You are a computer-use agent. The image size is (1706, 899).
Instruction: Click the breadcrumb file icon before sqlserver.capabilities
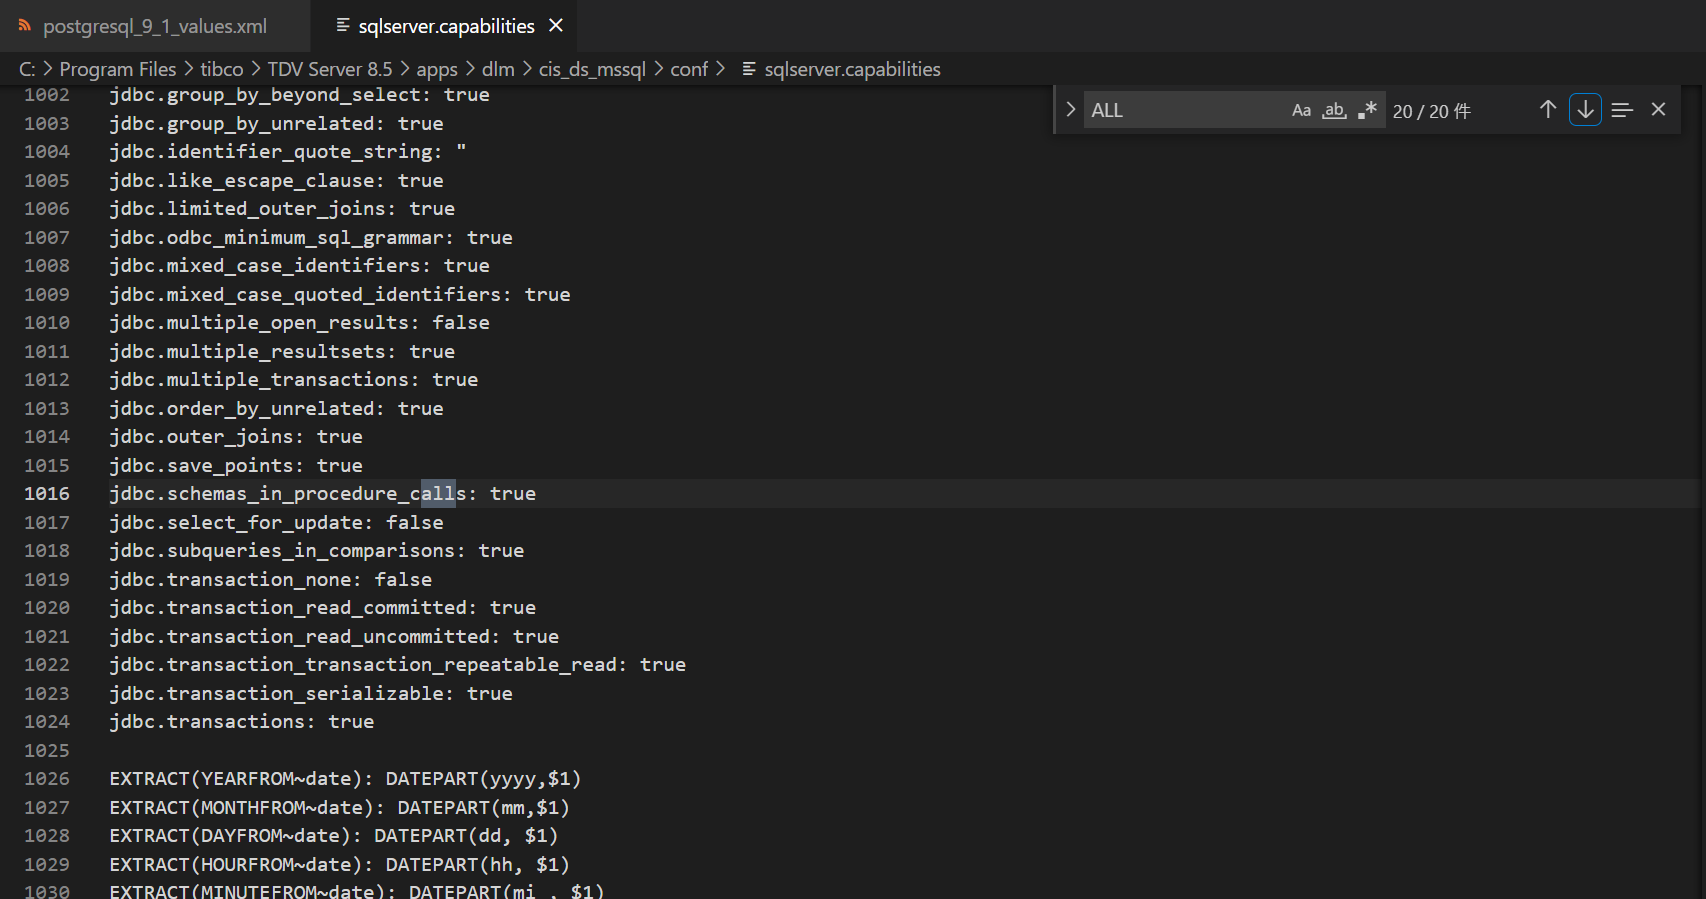[749, 69]
